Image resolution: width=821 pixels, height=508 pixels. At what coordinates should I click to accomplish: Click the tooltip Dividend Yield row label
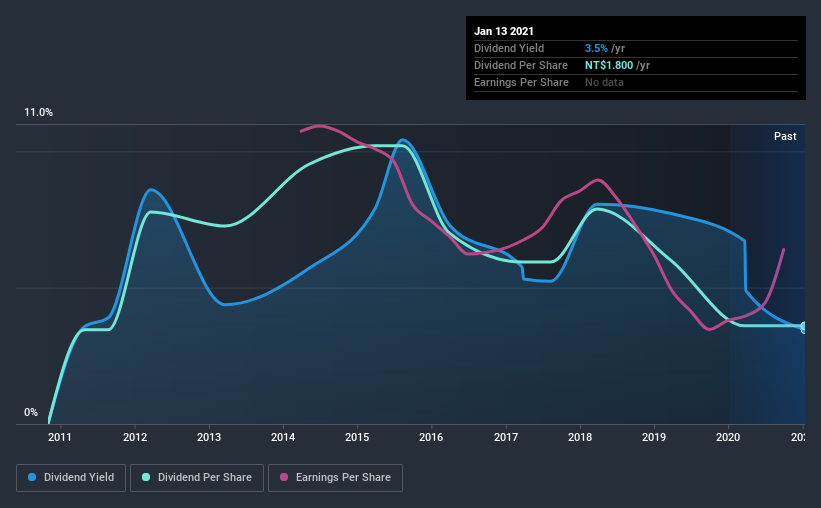(509, 48)
